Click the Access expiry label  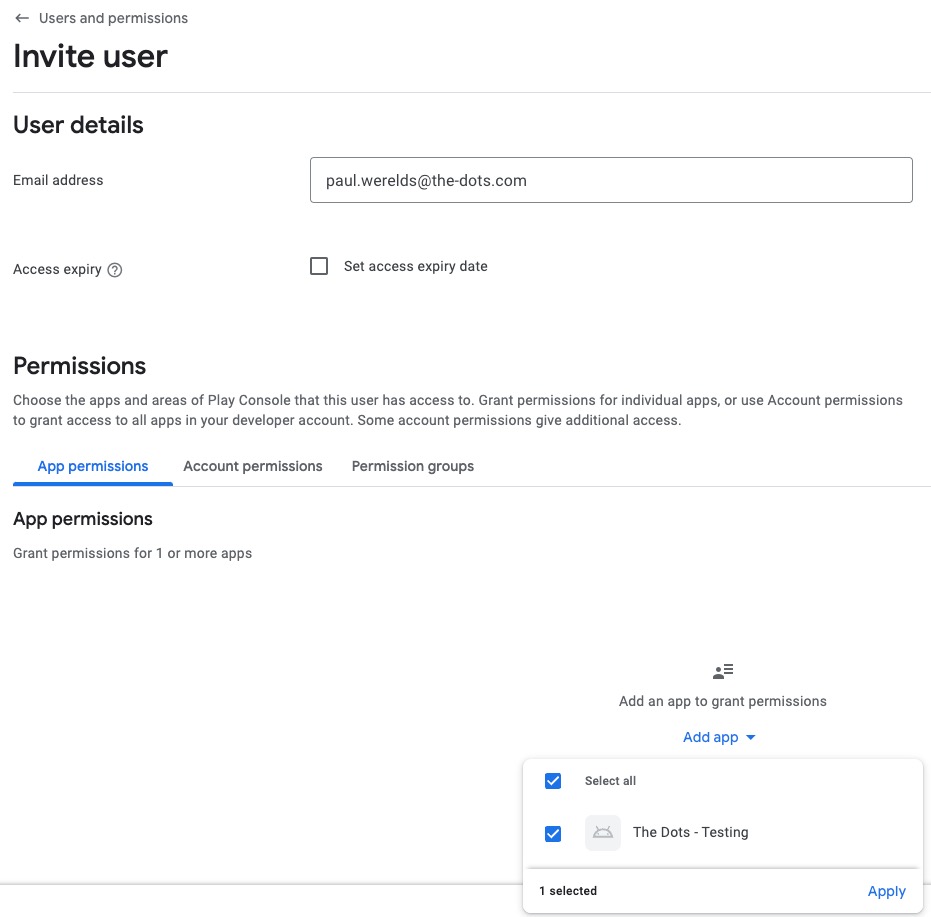pos(57,270)
